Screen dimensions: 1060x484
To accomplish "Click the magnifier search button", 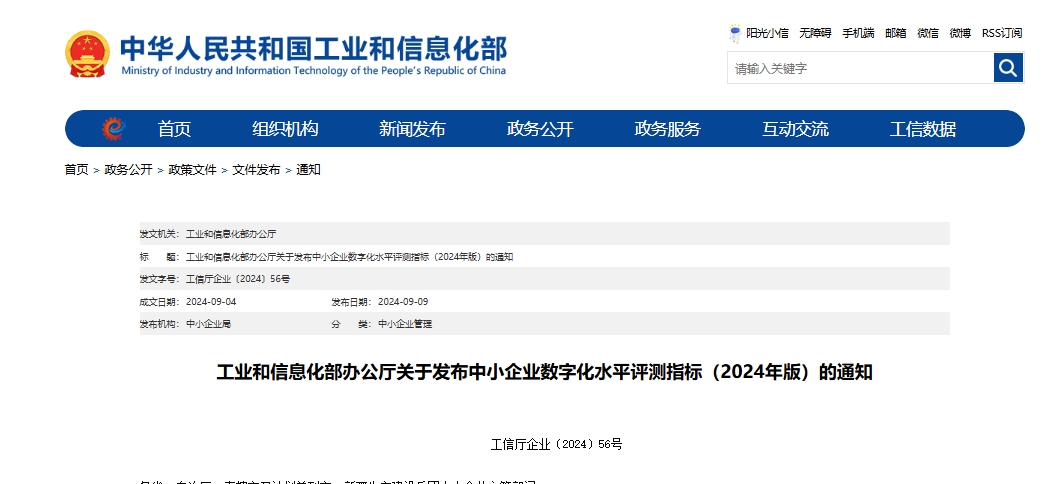I will 1008,68.
